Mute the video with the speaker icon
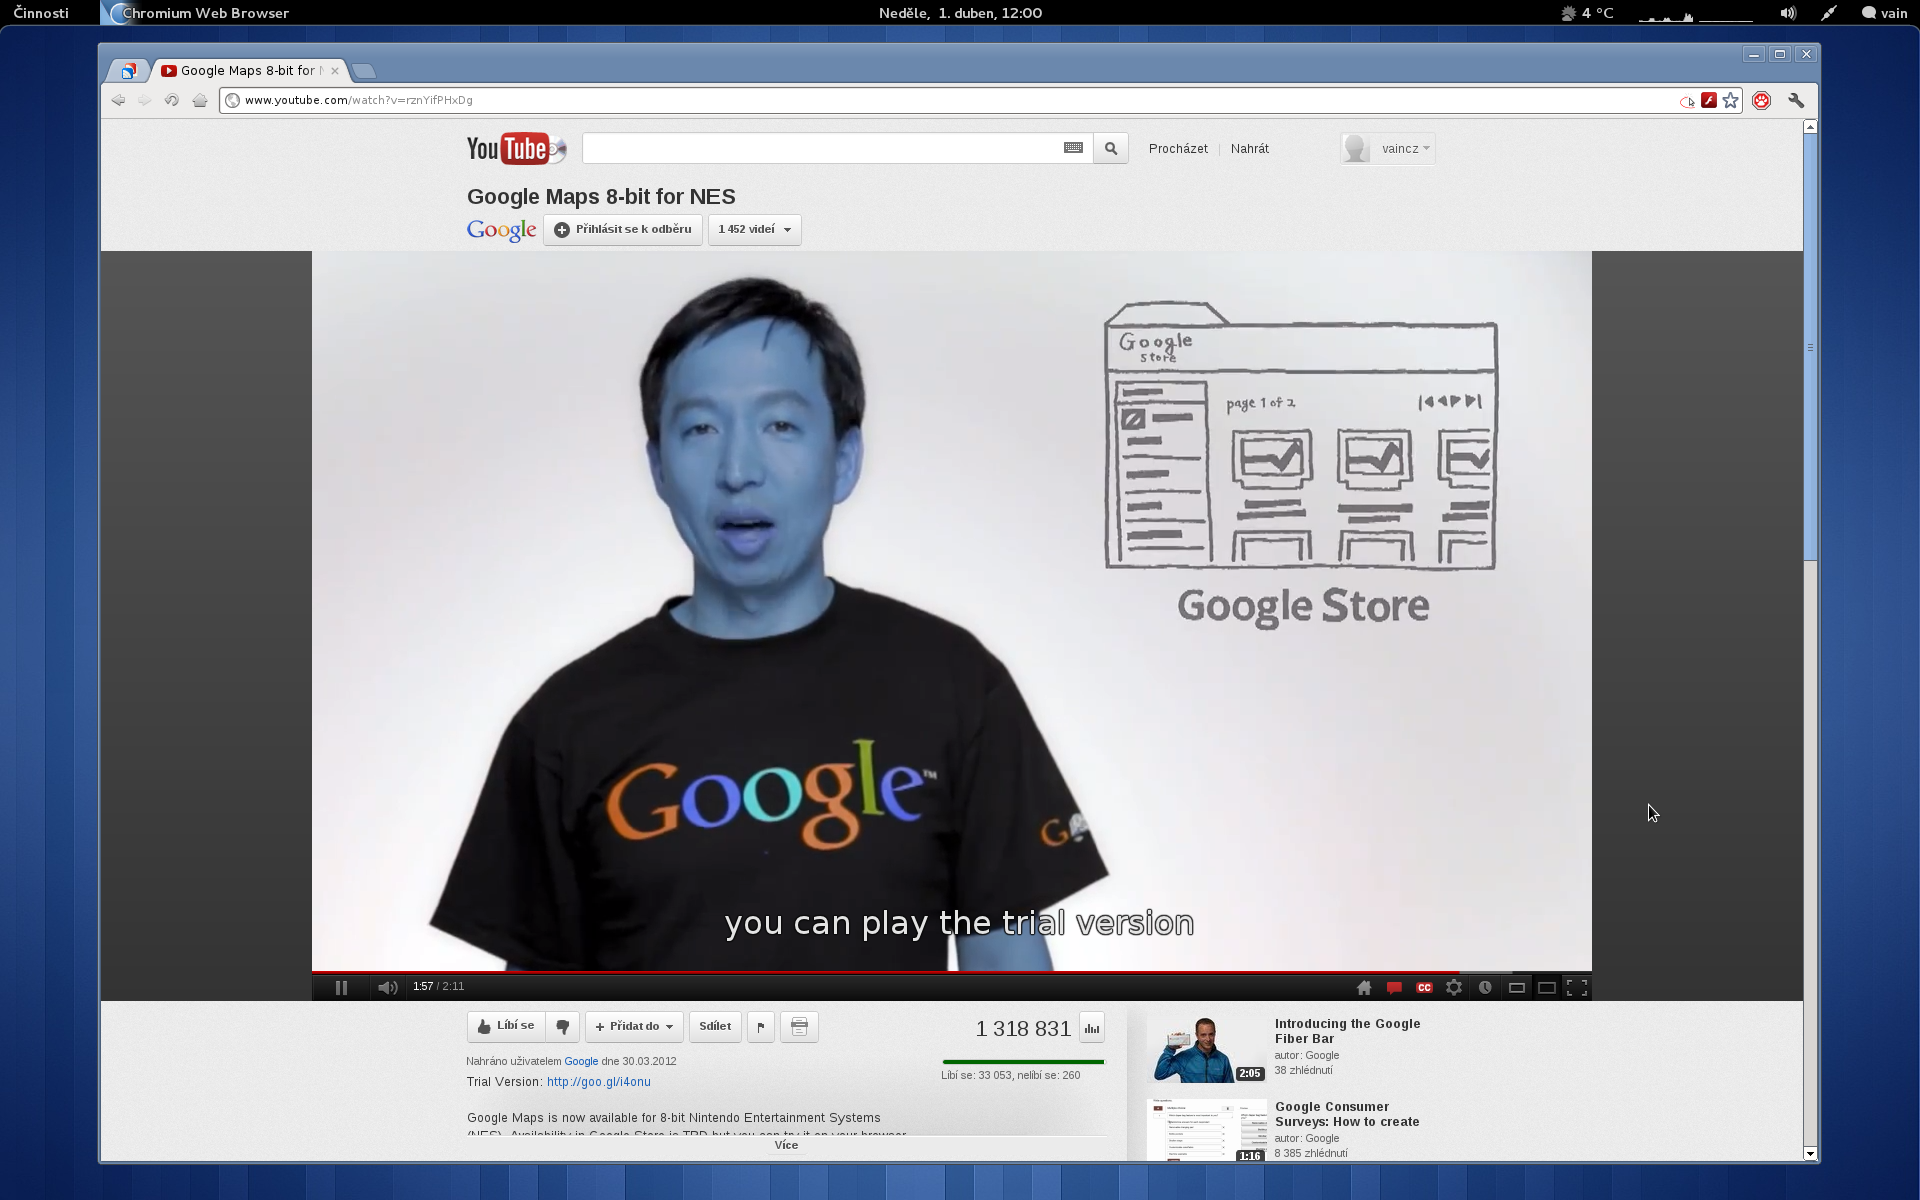The width and height of the screenshot is (1920, 1200). (388, 987)
